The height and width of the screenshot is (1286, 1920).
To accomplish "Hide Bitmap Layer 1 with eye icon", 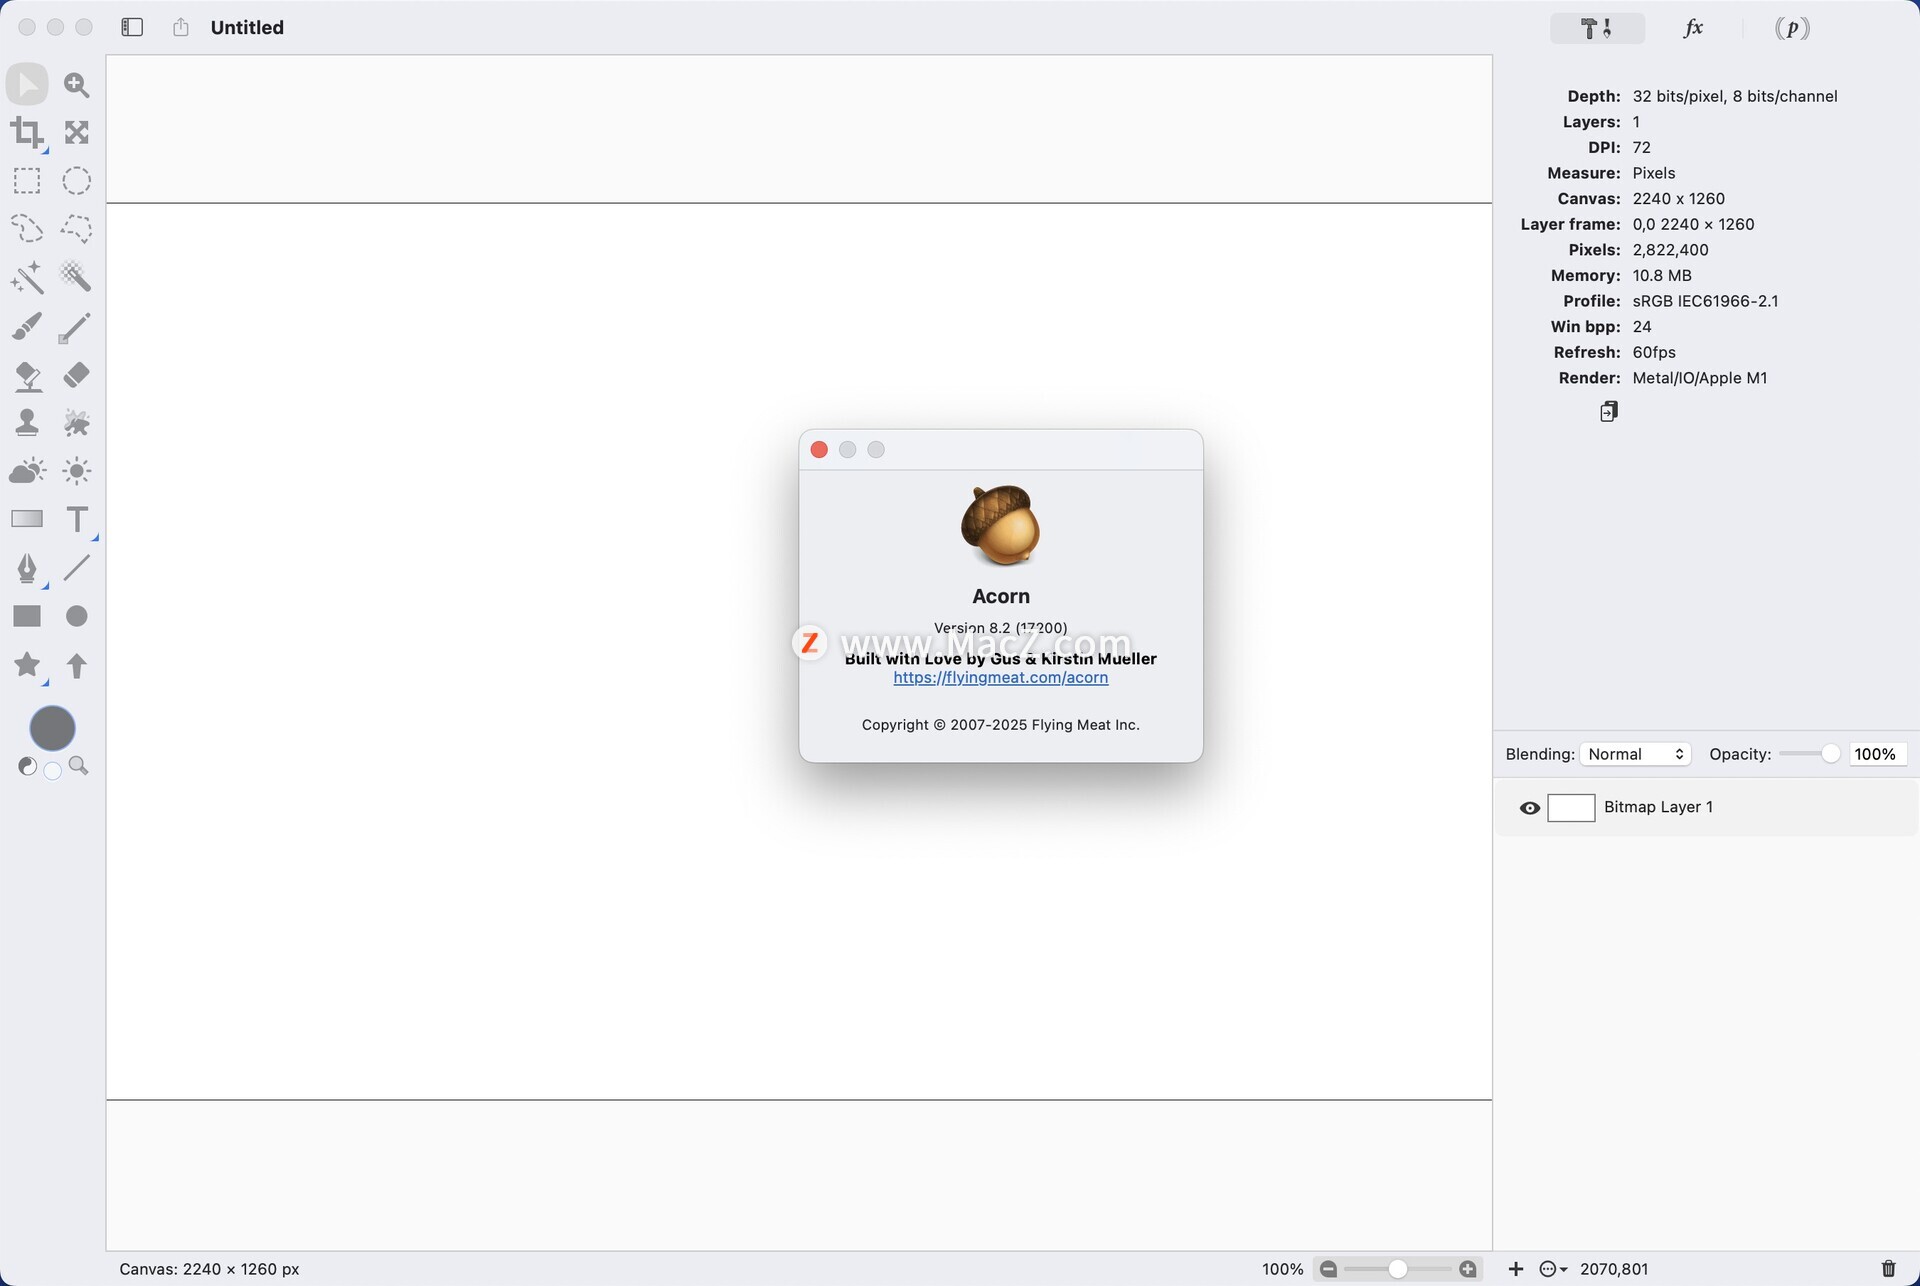I will coord(1529,808).
